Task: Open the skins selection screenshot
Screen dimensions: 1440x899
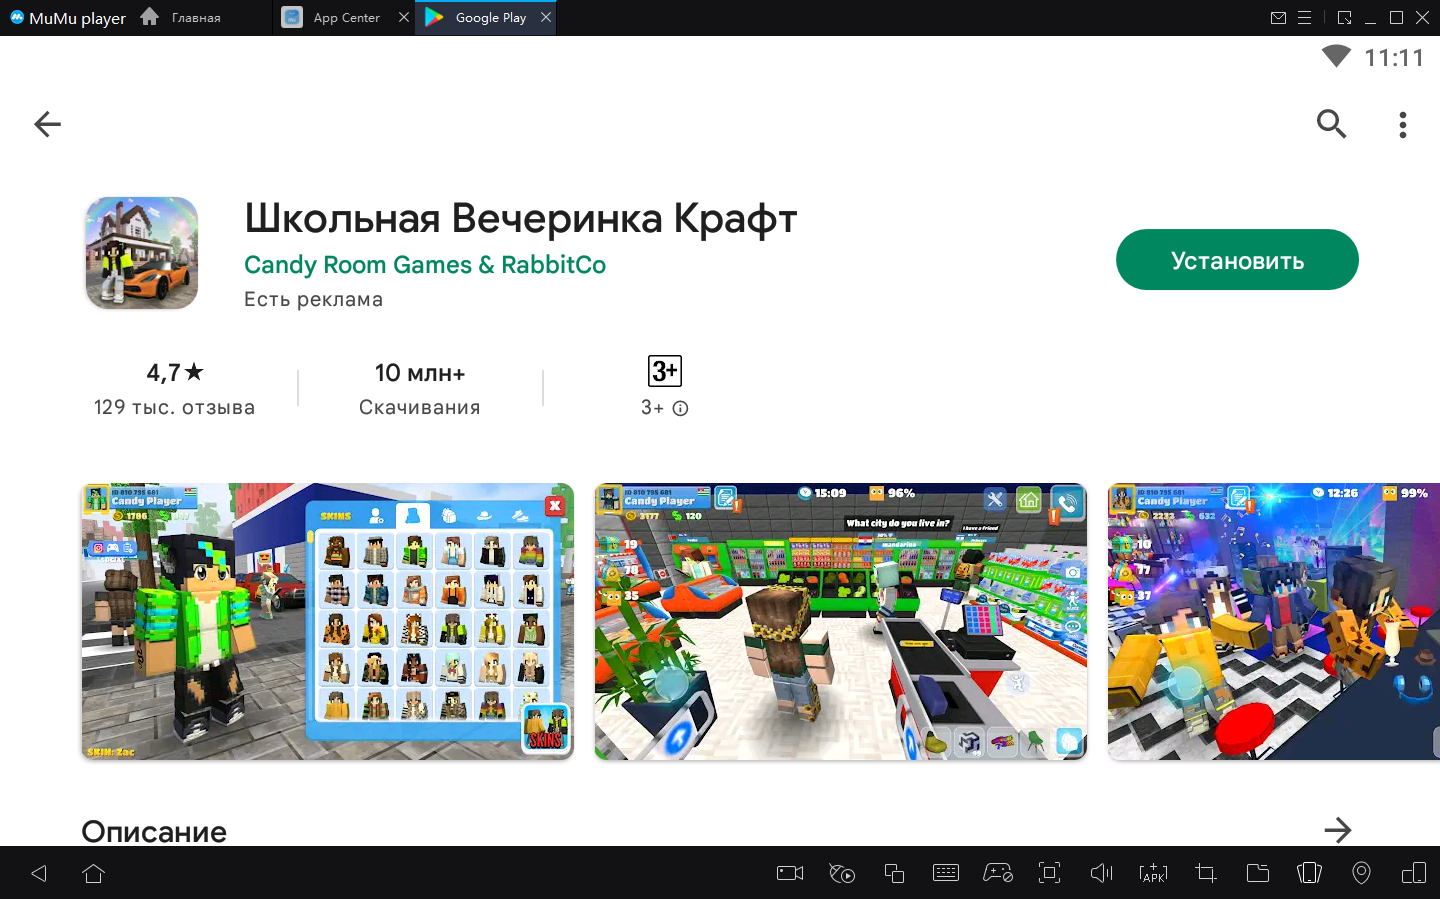Action: click(x=327, y=621)
